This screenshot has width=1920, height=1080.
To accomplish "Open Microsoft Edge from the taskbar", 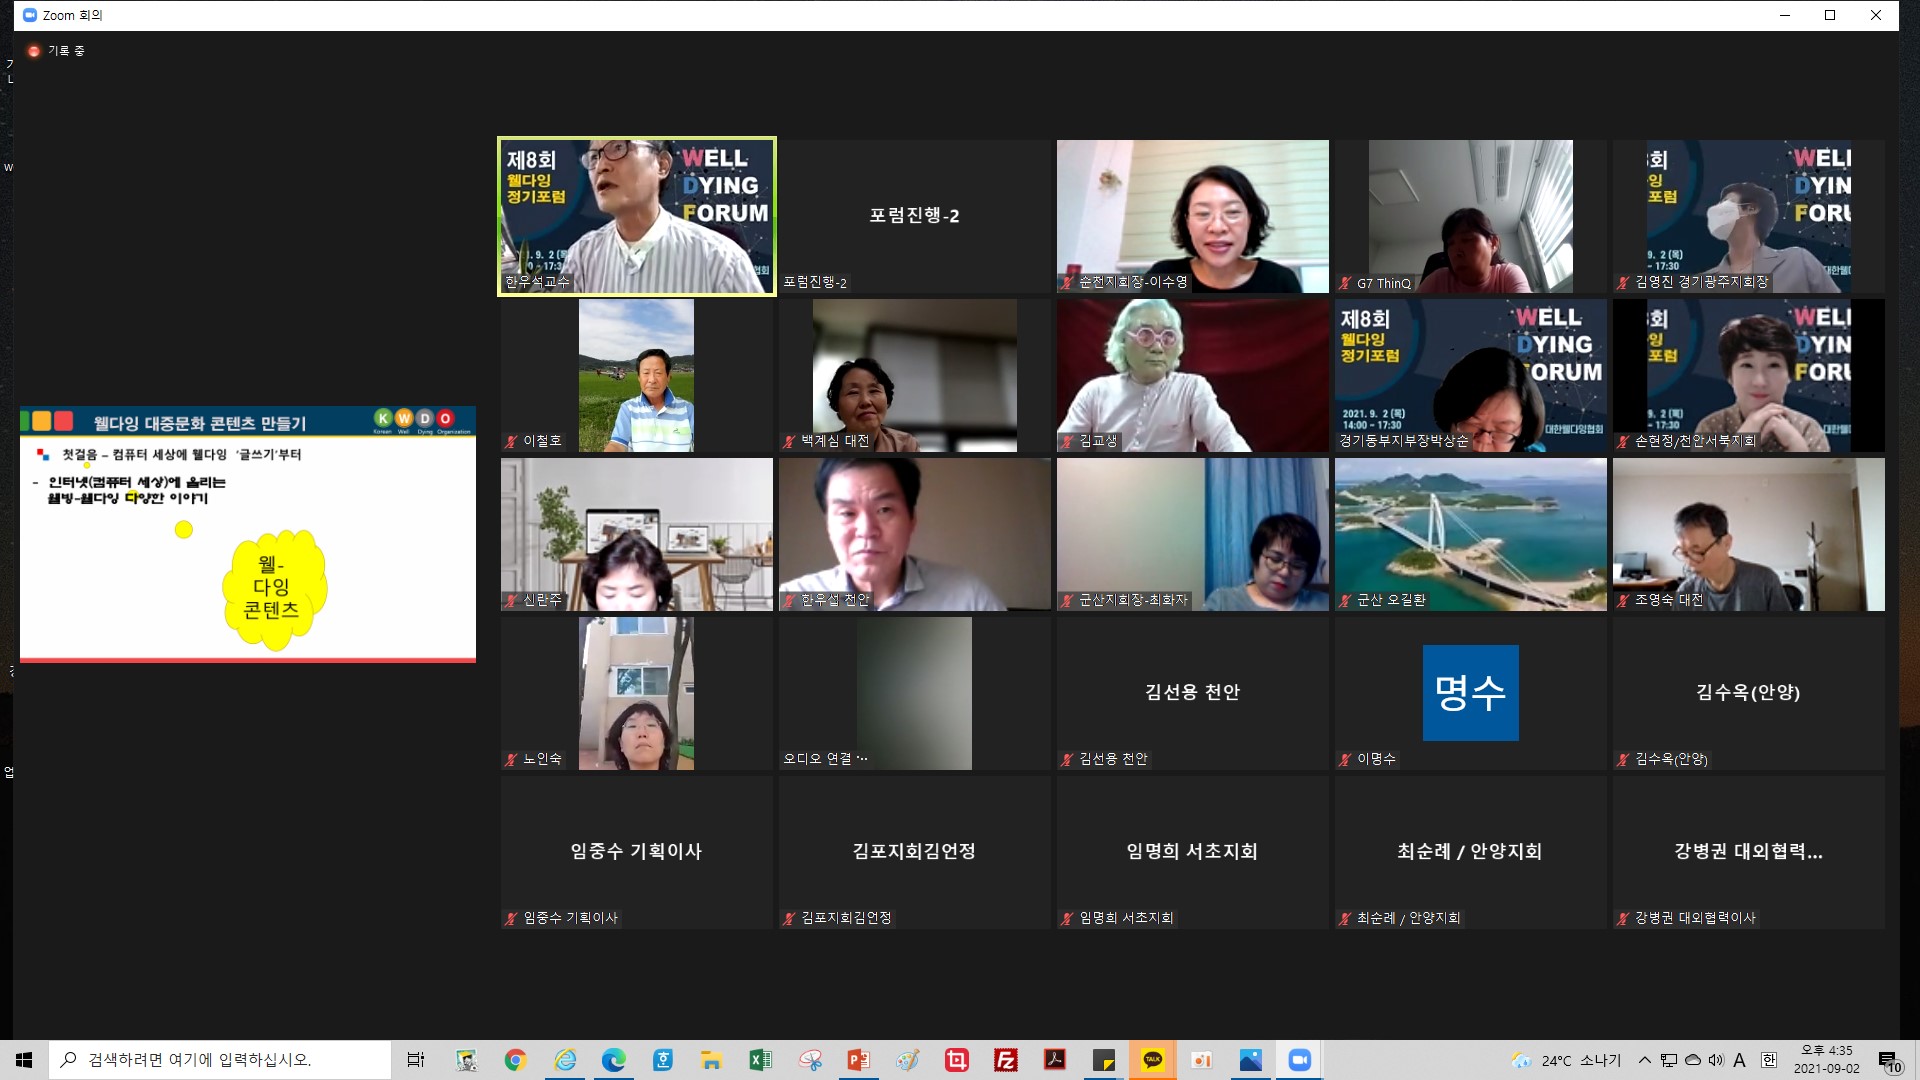I will click(x=613, y=1060).
